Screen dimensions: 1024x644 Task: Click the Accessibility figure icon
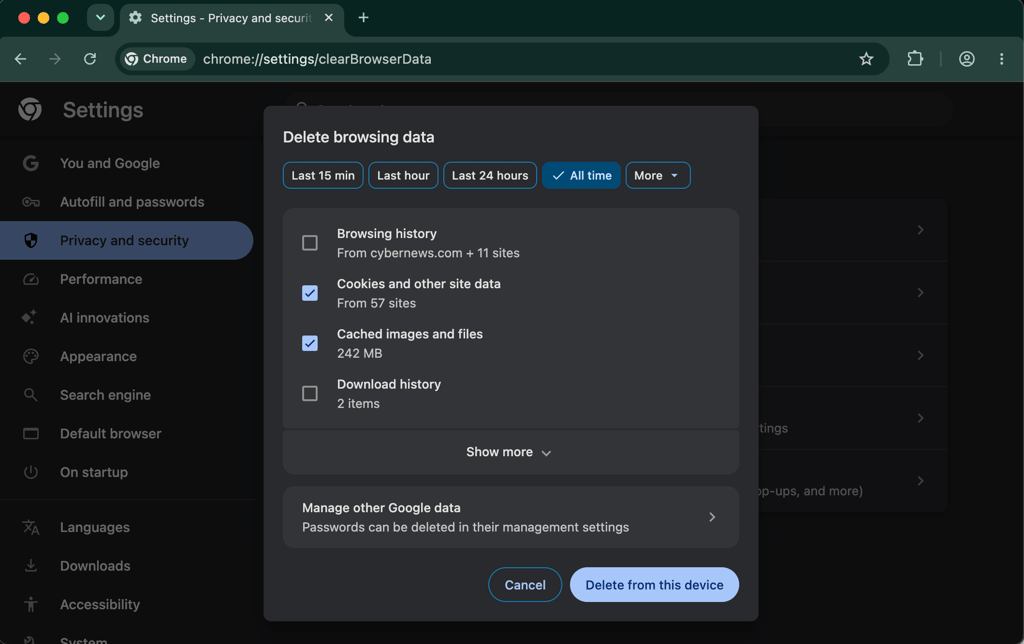coord(31,604)
